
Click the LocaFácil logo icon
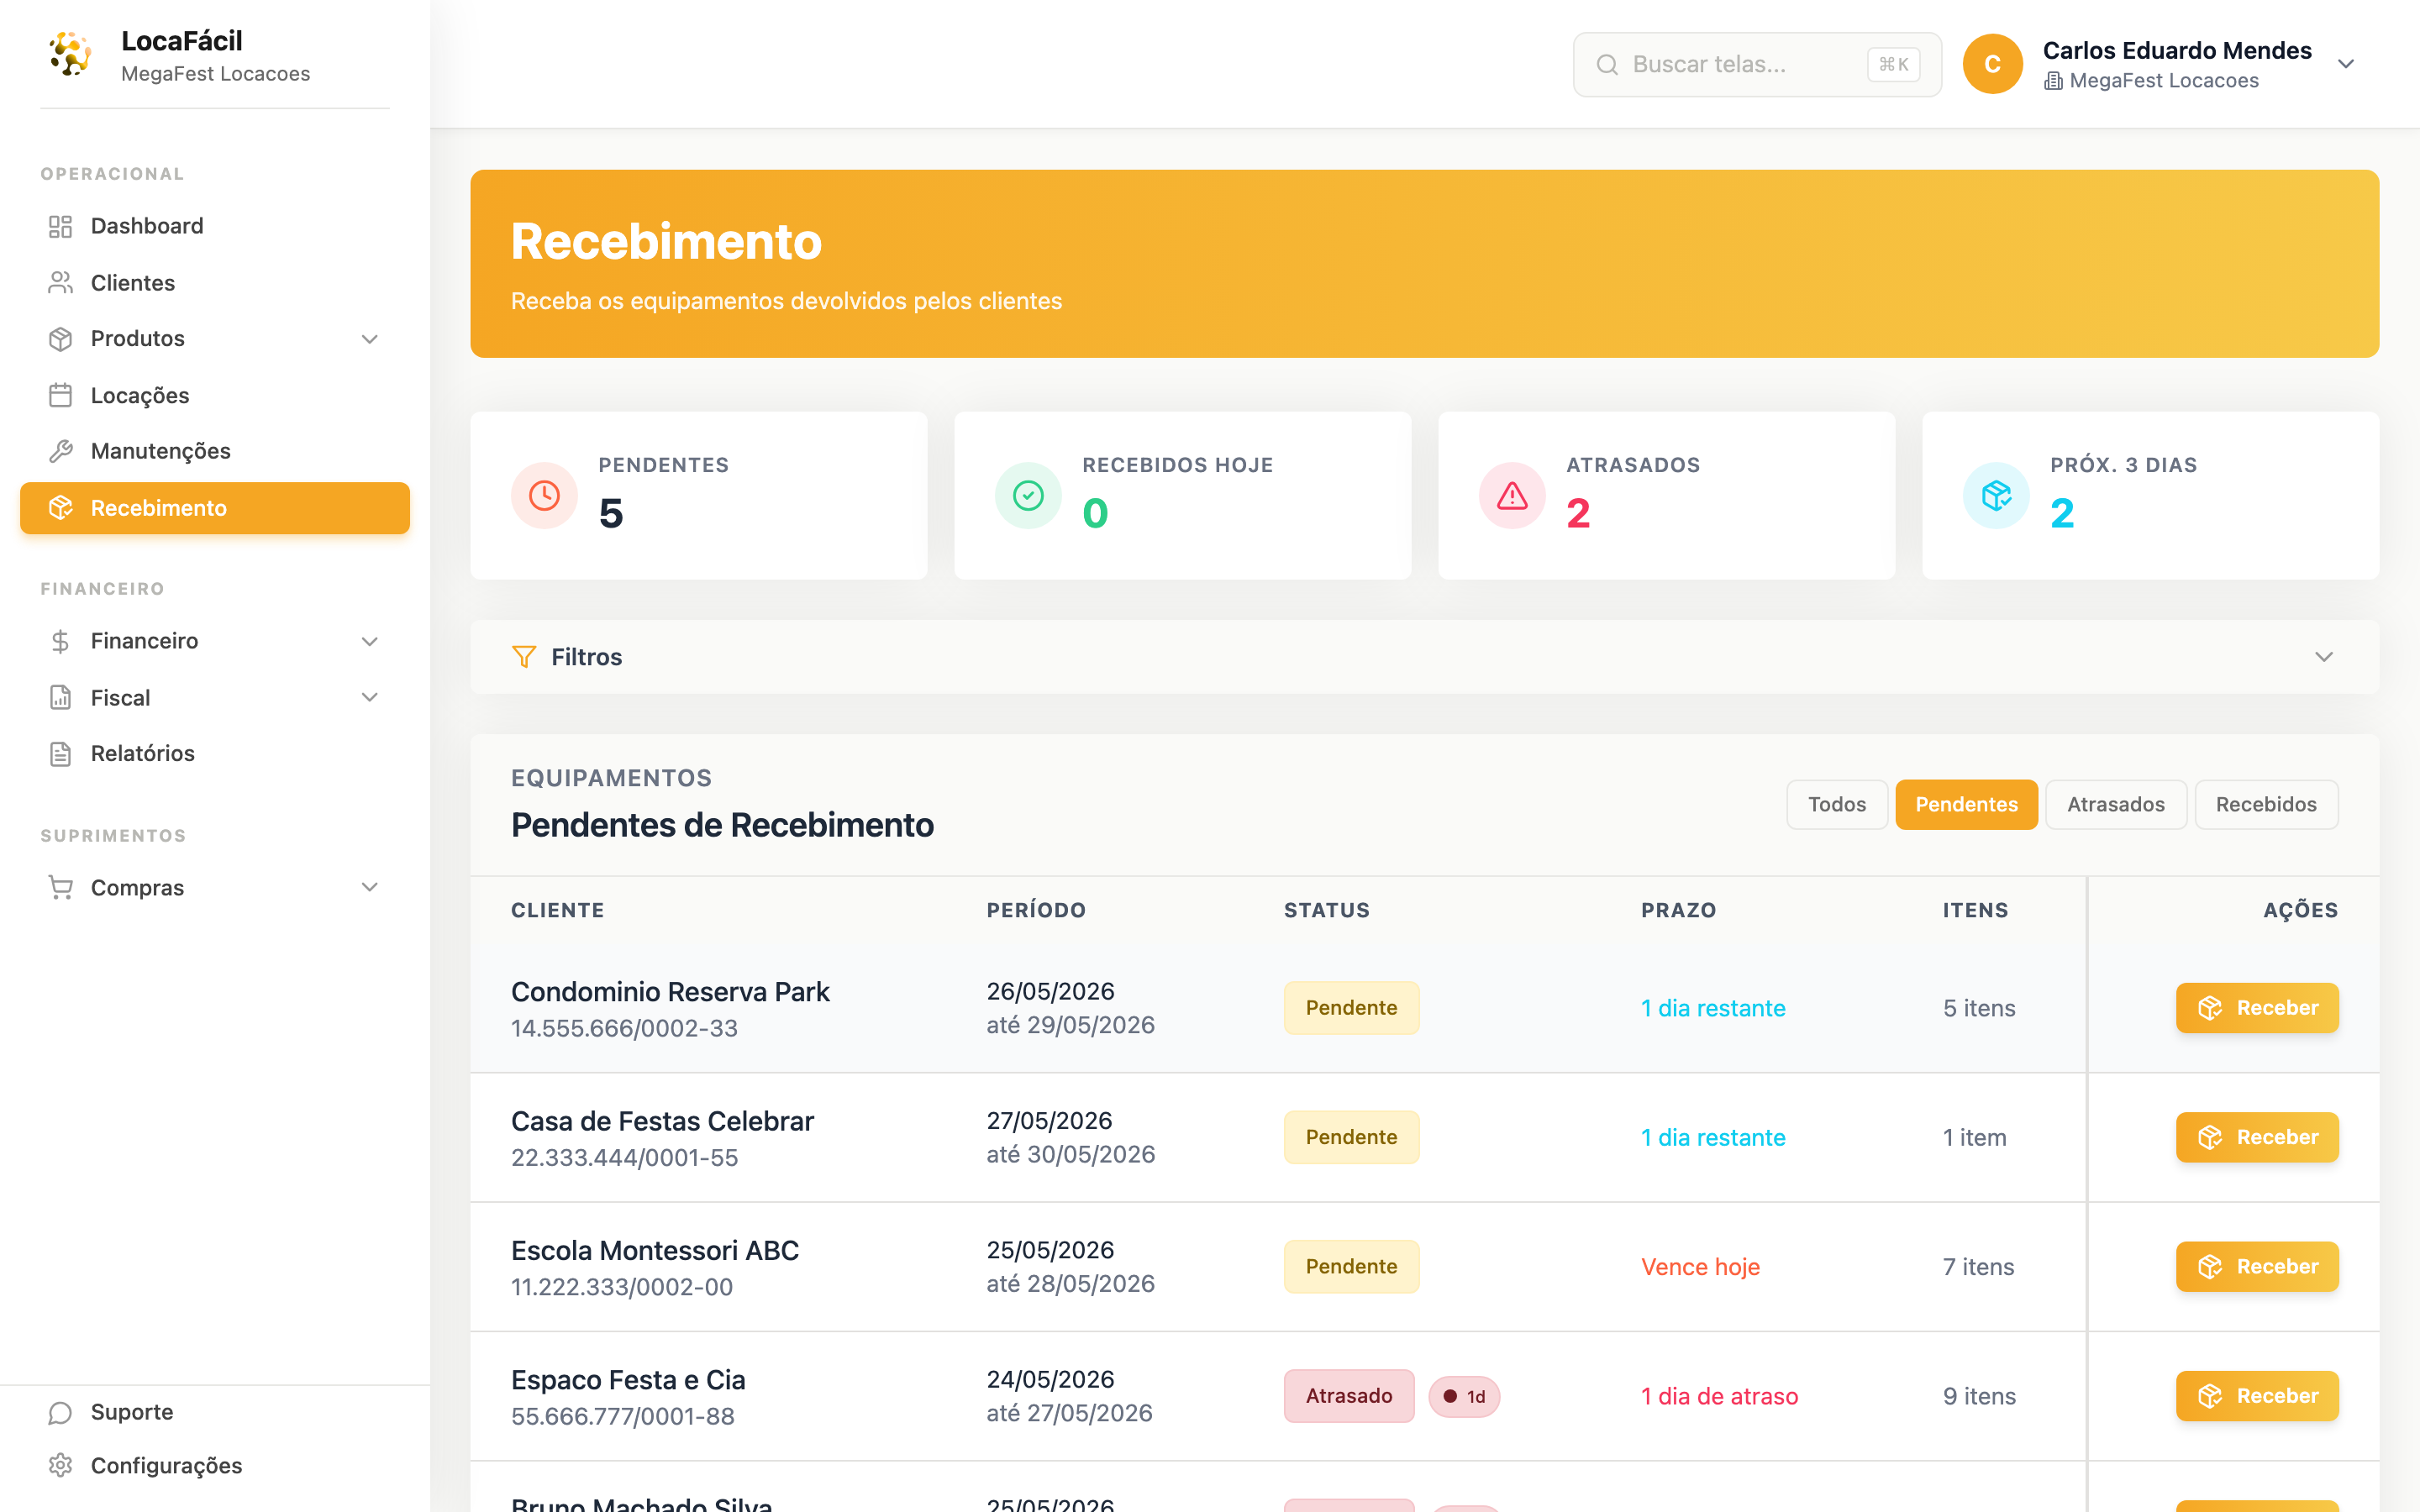coord(70,54)
